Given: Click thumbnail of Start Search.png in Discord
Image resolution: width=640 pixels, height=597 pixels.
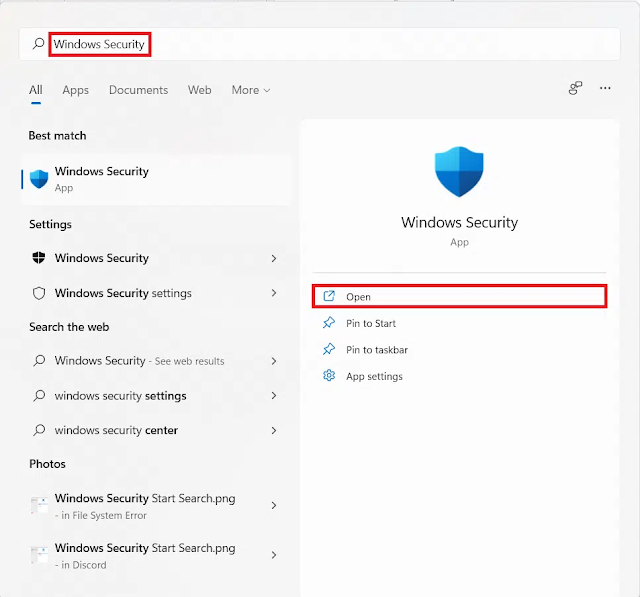Looking at the screenshot, I should (39, 555).
